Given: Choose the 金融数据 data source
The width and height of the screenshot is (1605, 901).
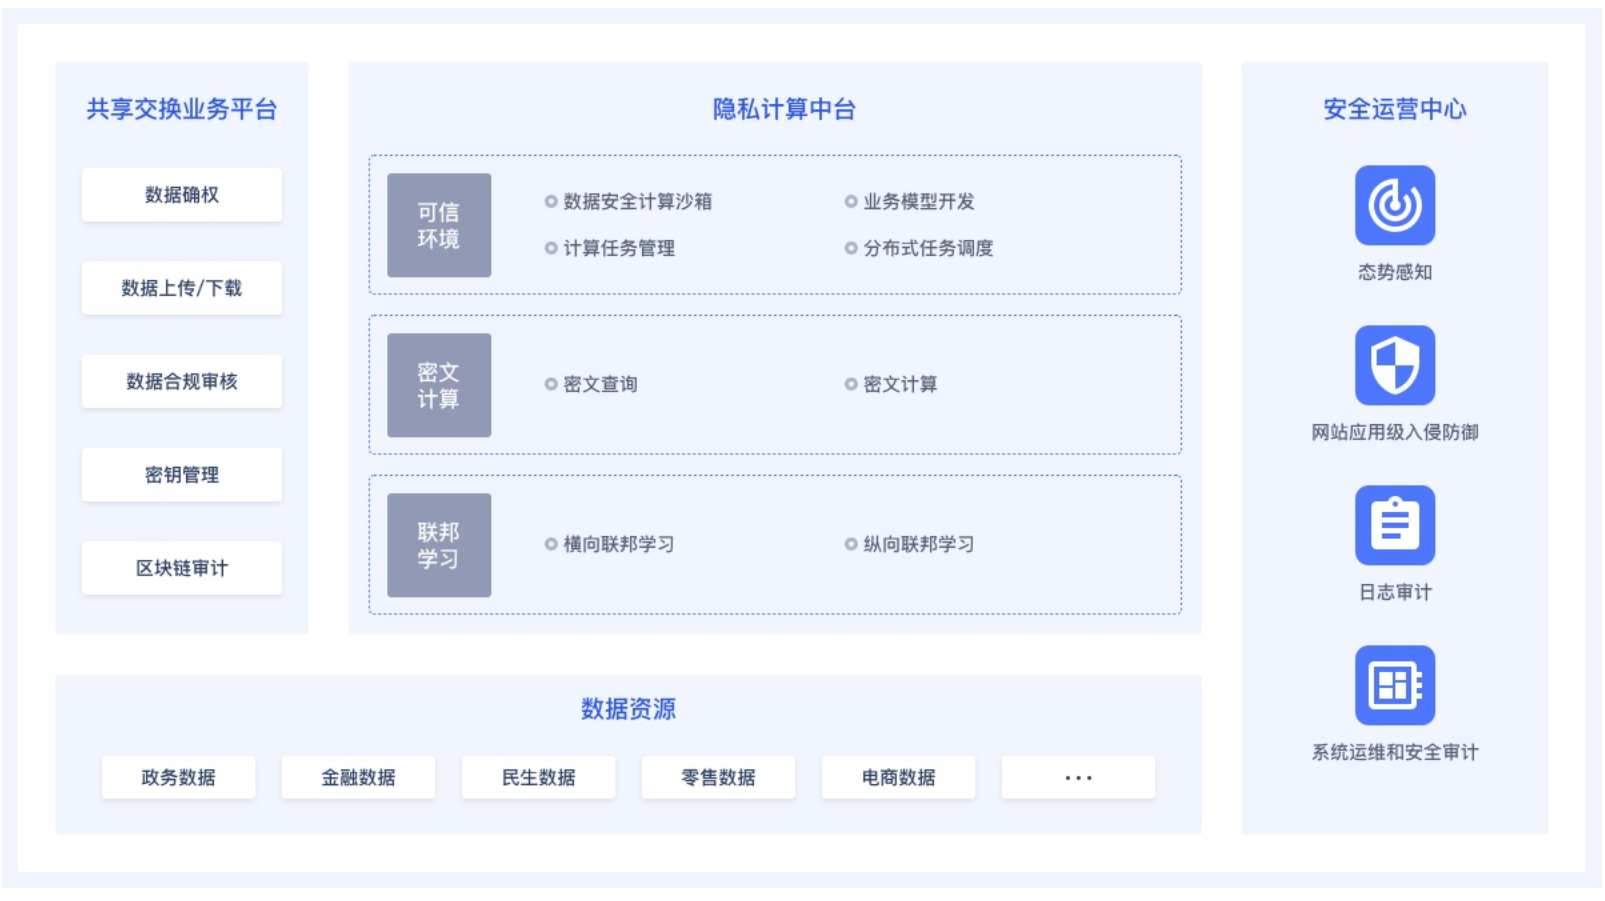Looking at the screenshot, I should pyautogui.click(x=358, y=777).
